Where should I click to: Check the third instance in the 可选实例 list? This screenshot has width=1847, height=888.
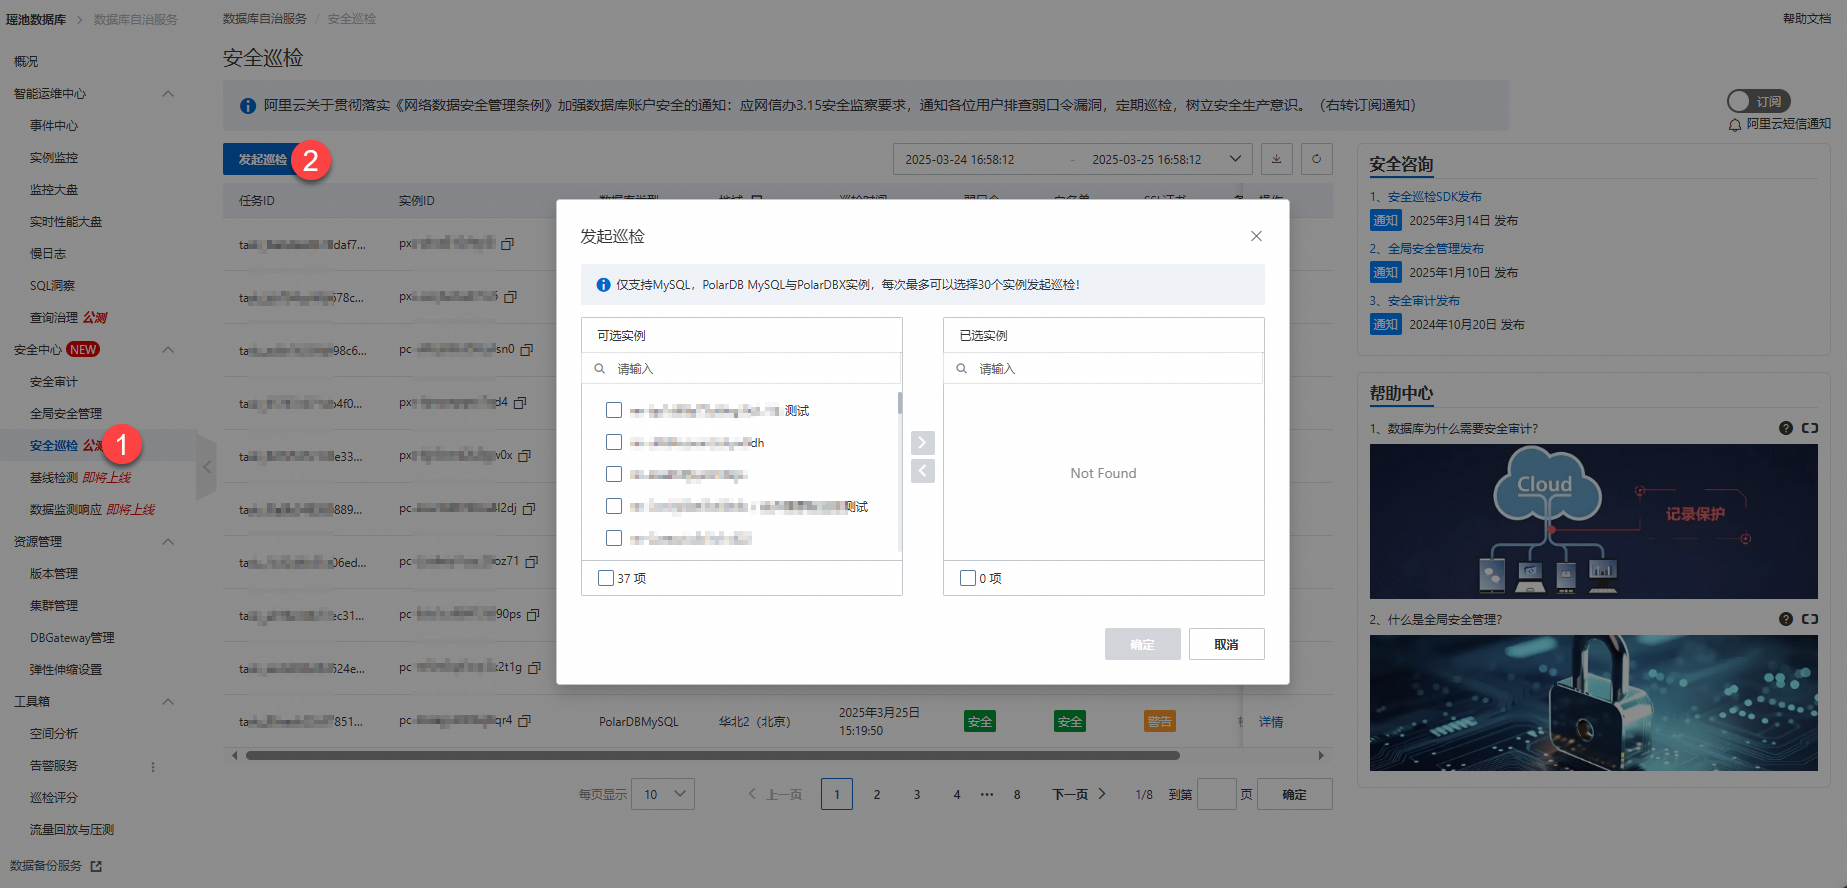pos(614,474)
